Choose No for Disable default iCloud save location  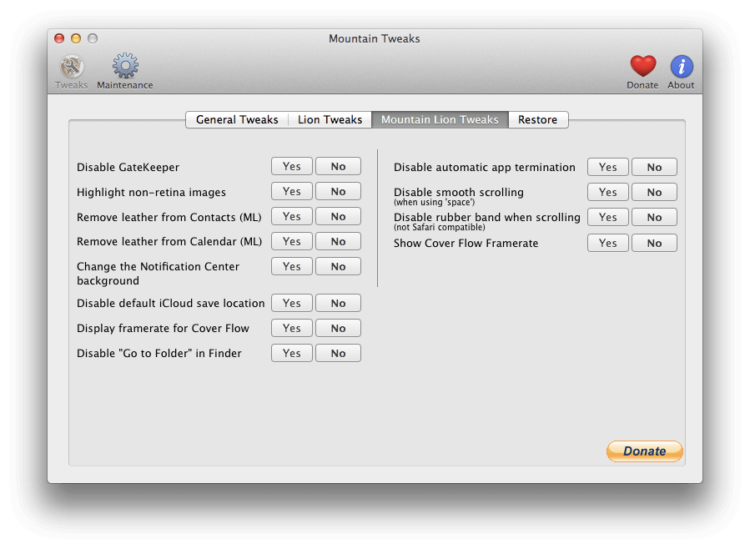(338, 303)
